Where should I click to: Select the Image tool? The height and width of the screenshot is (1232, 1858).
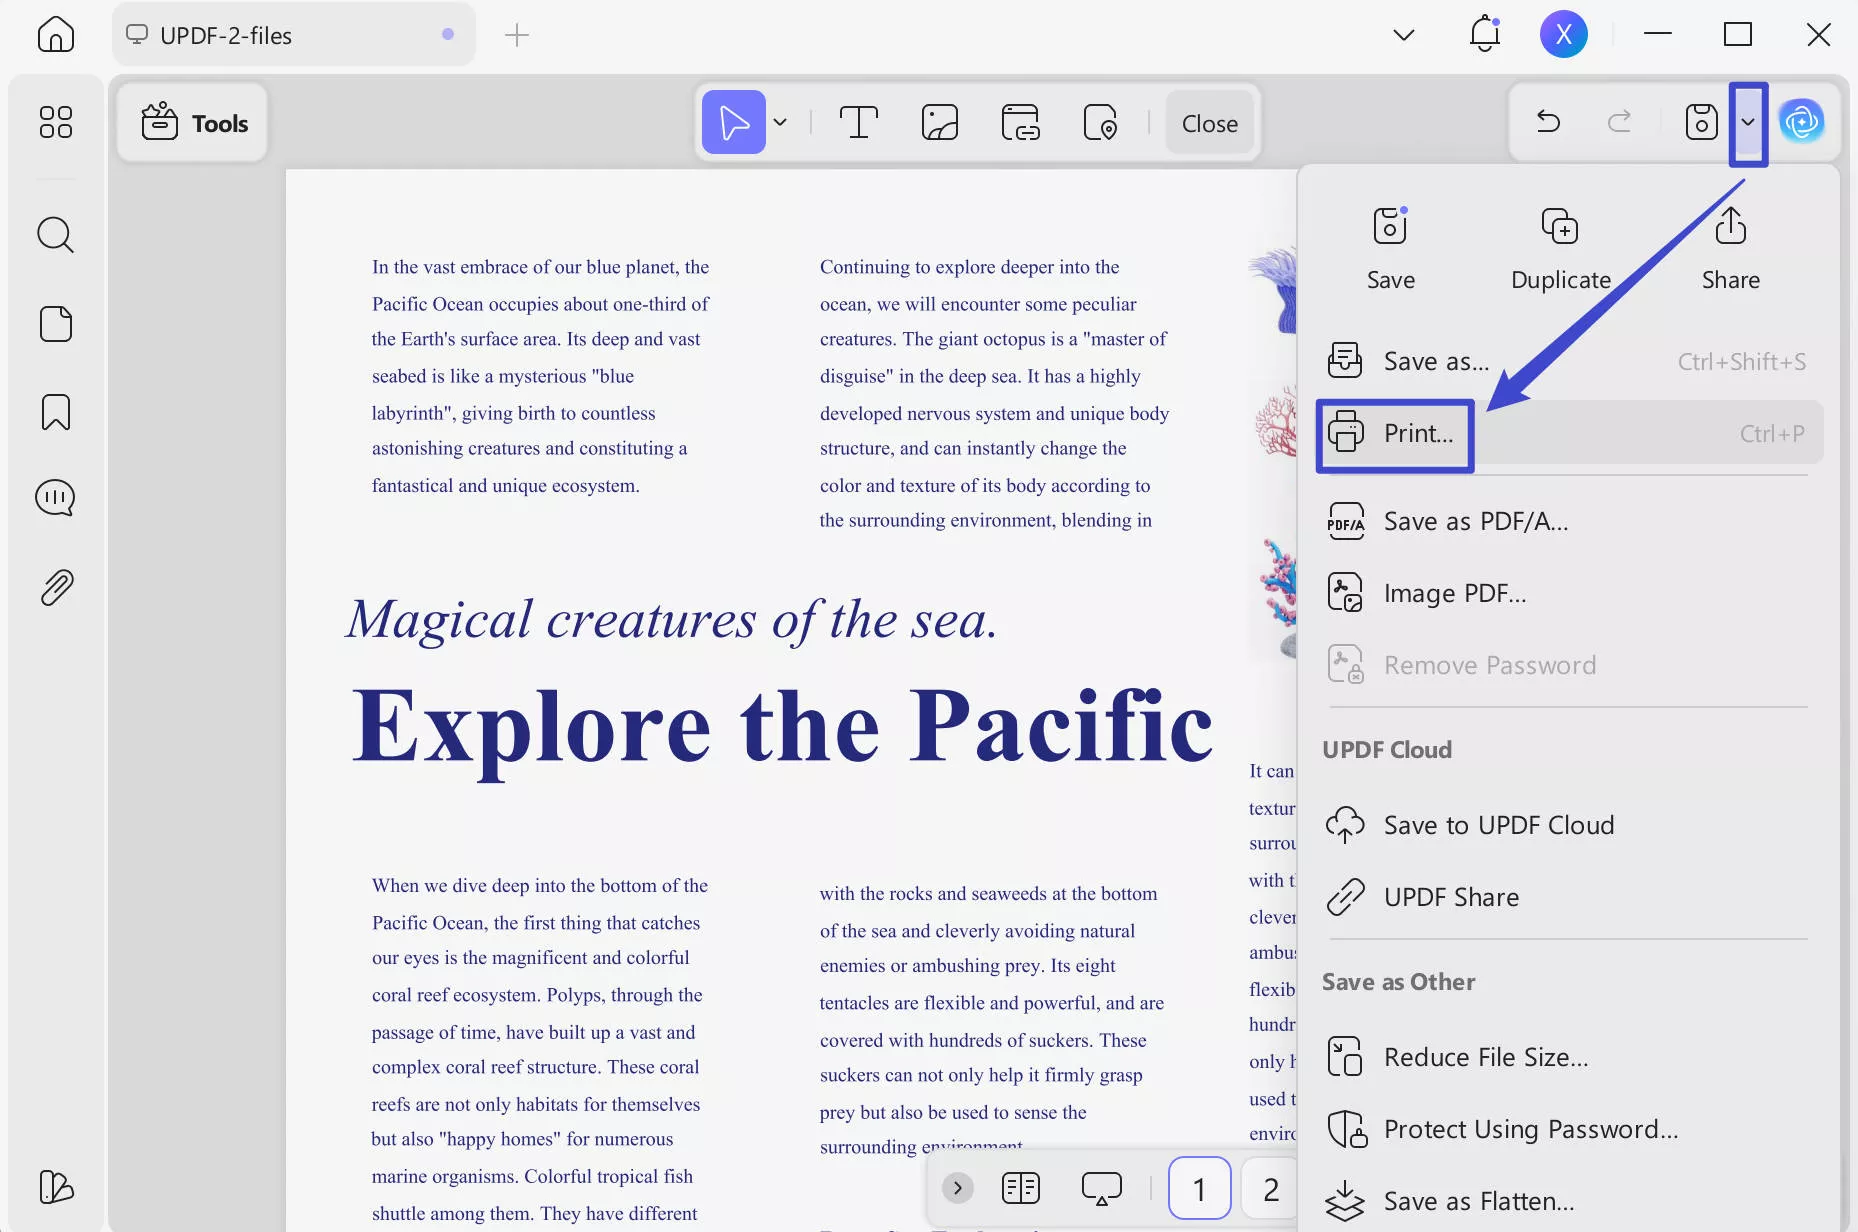[x=940, y=122]
